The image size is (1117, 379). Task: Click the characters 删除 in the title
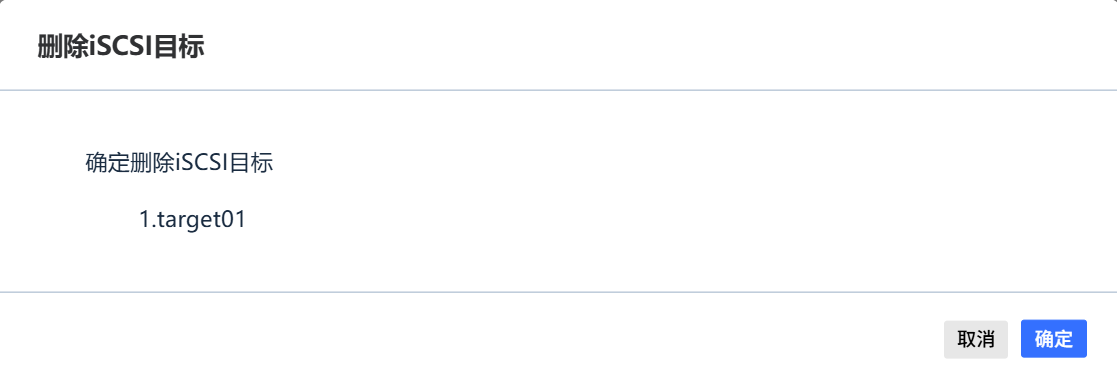coord(63,47)
